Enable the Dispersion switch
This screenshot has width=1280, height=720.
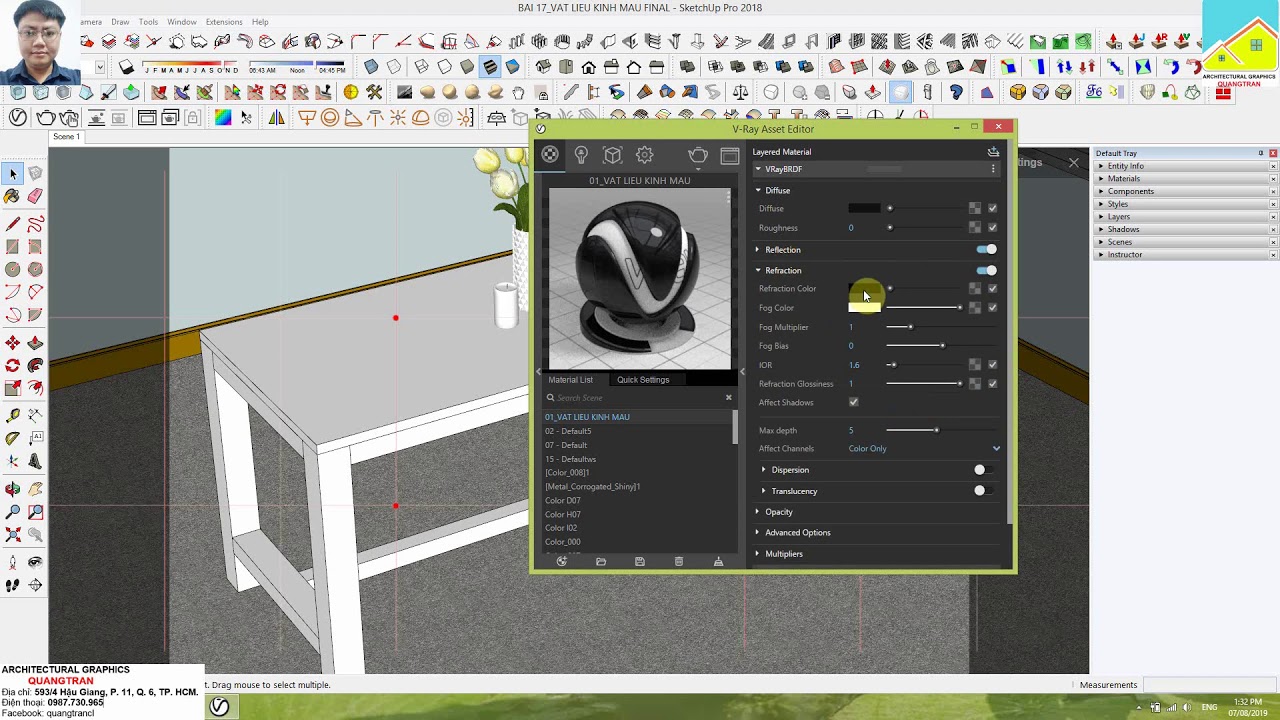pos(984,470)
